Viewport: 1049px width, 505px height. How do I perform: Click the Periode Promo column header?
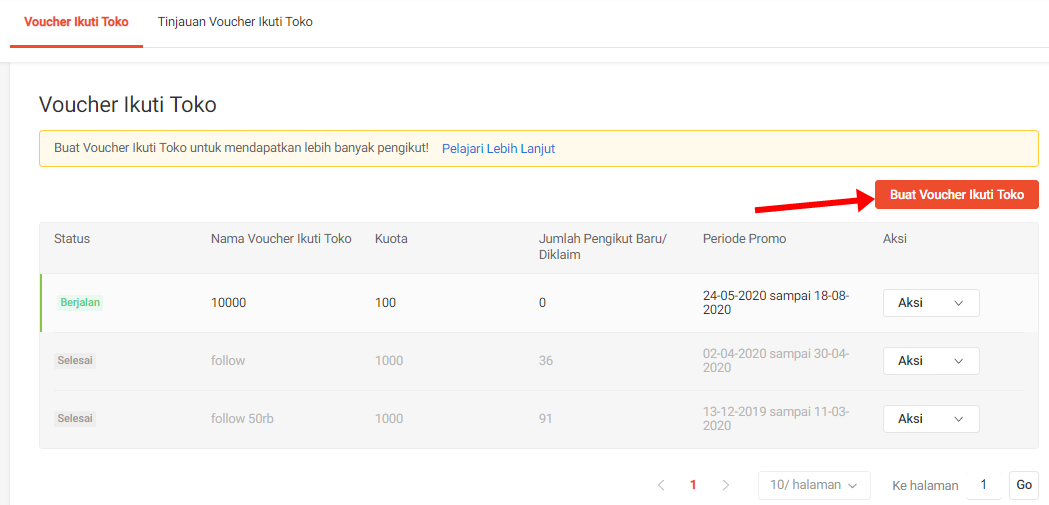click(x=745, y=239)
